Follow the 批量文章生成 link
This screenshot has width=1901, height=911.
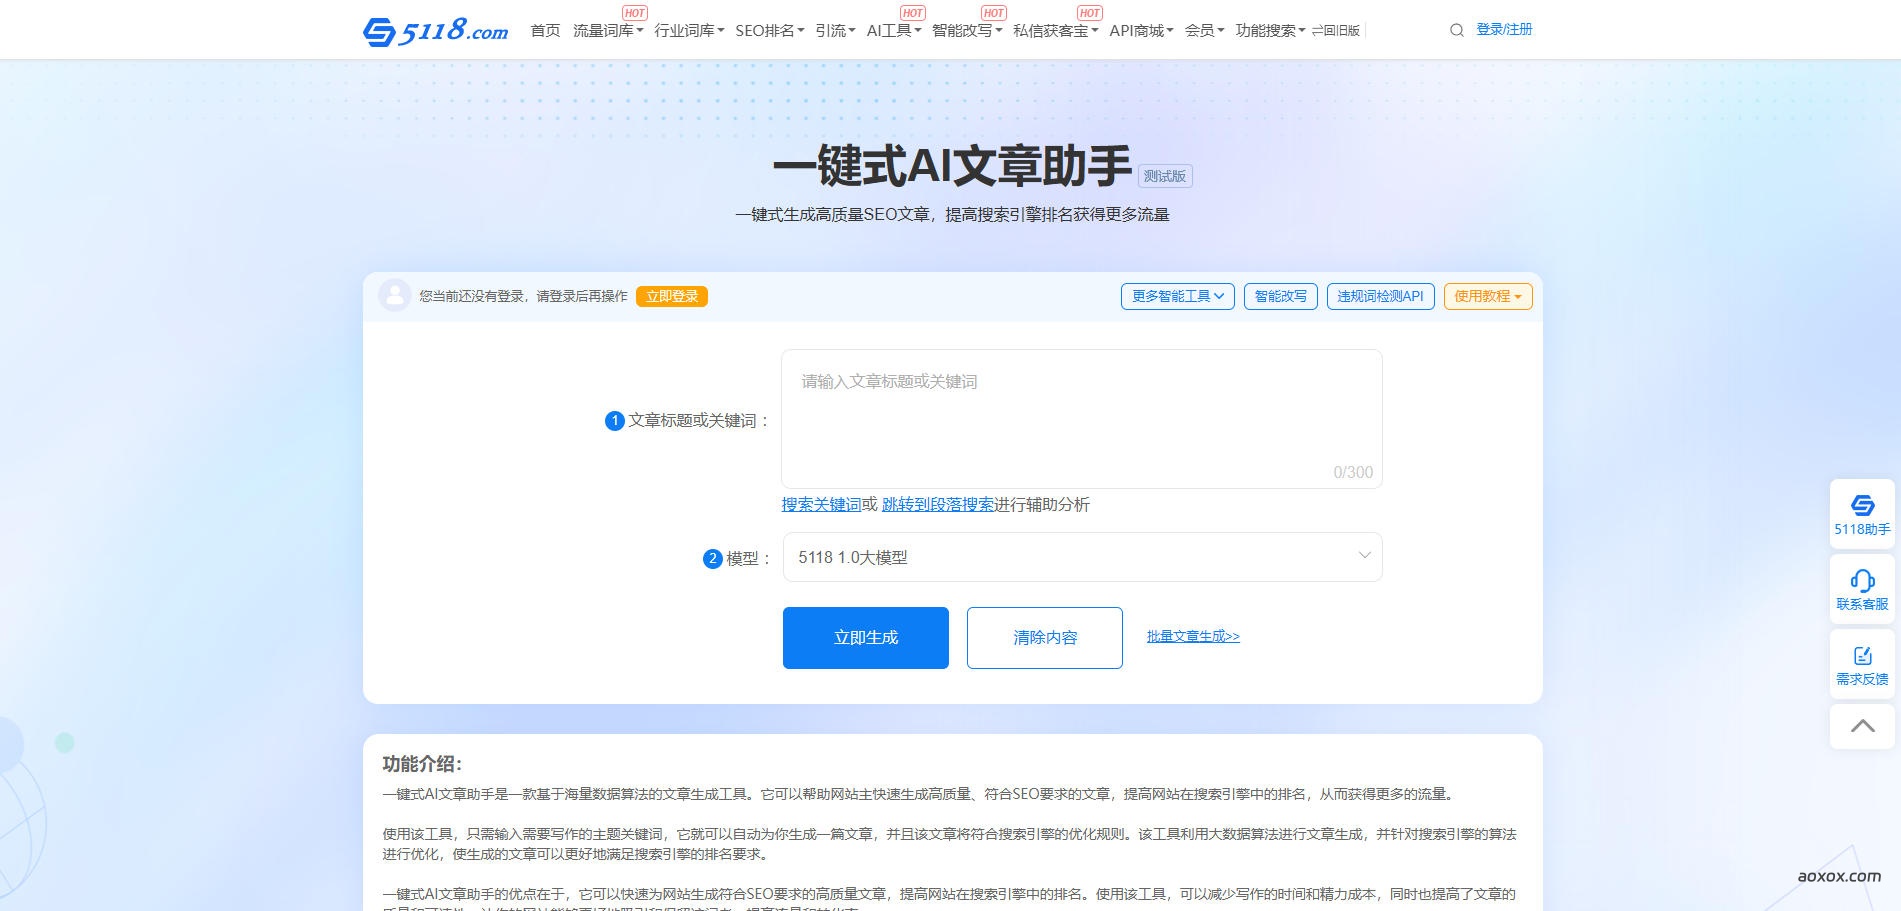1192,636
